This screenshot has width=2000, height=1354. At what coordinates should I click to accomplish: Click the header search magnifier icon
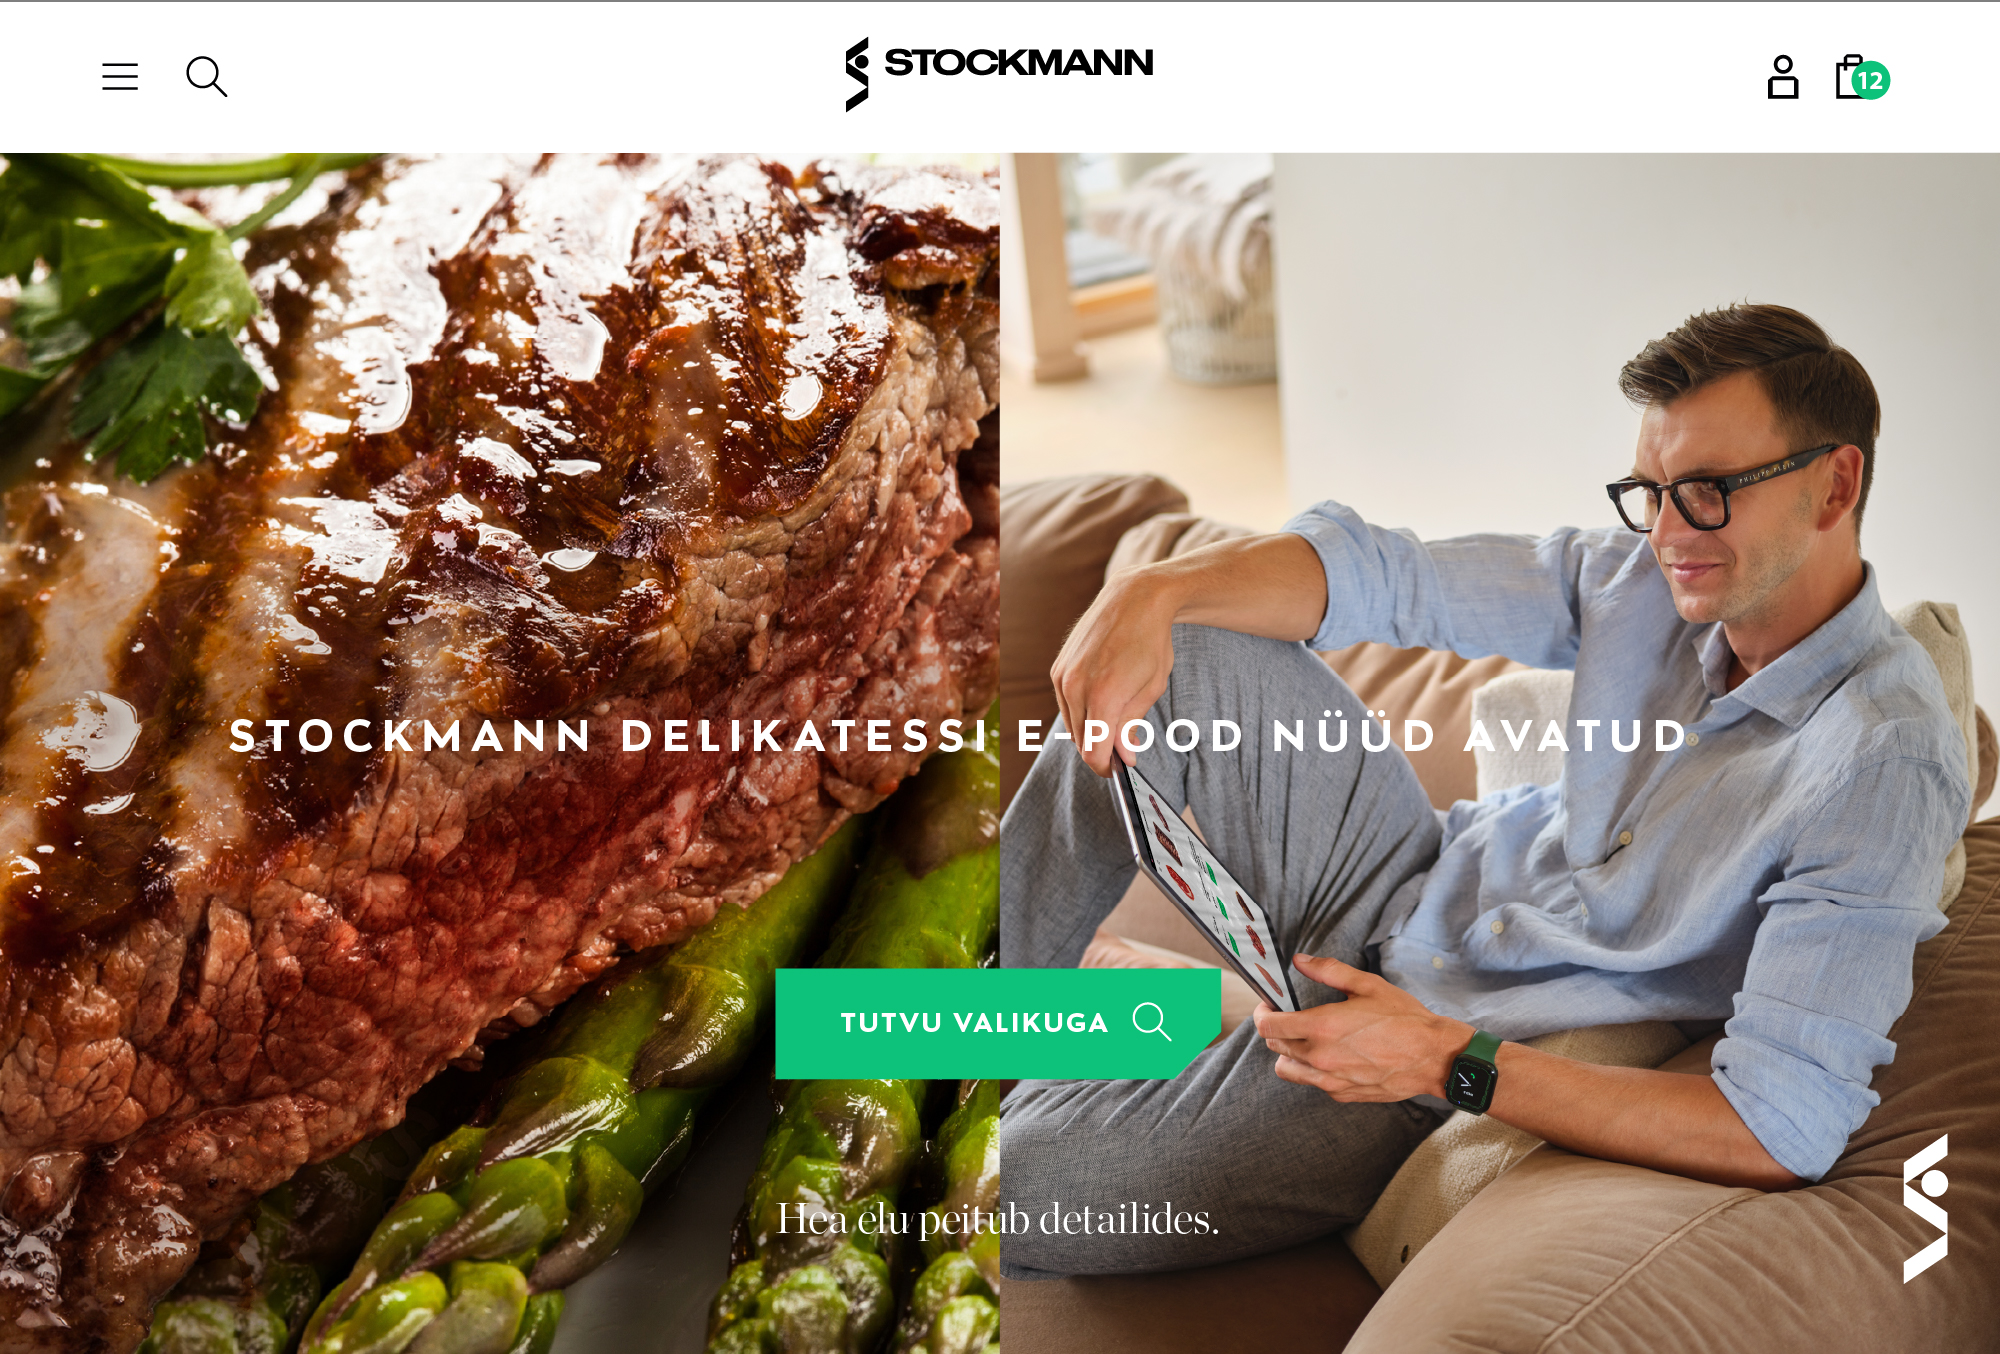pyautogui.click(x=207, y=77)
